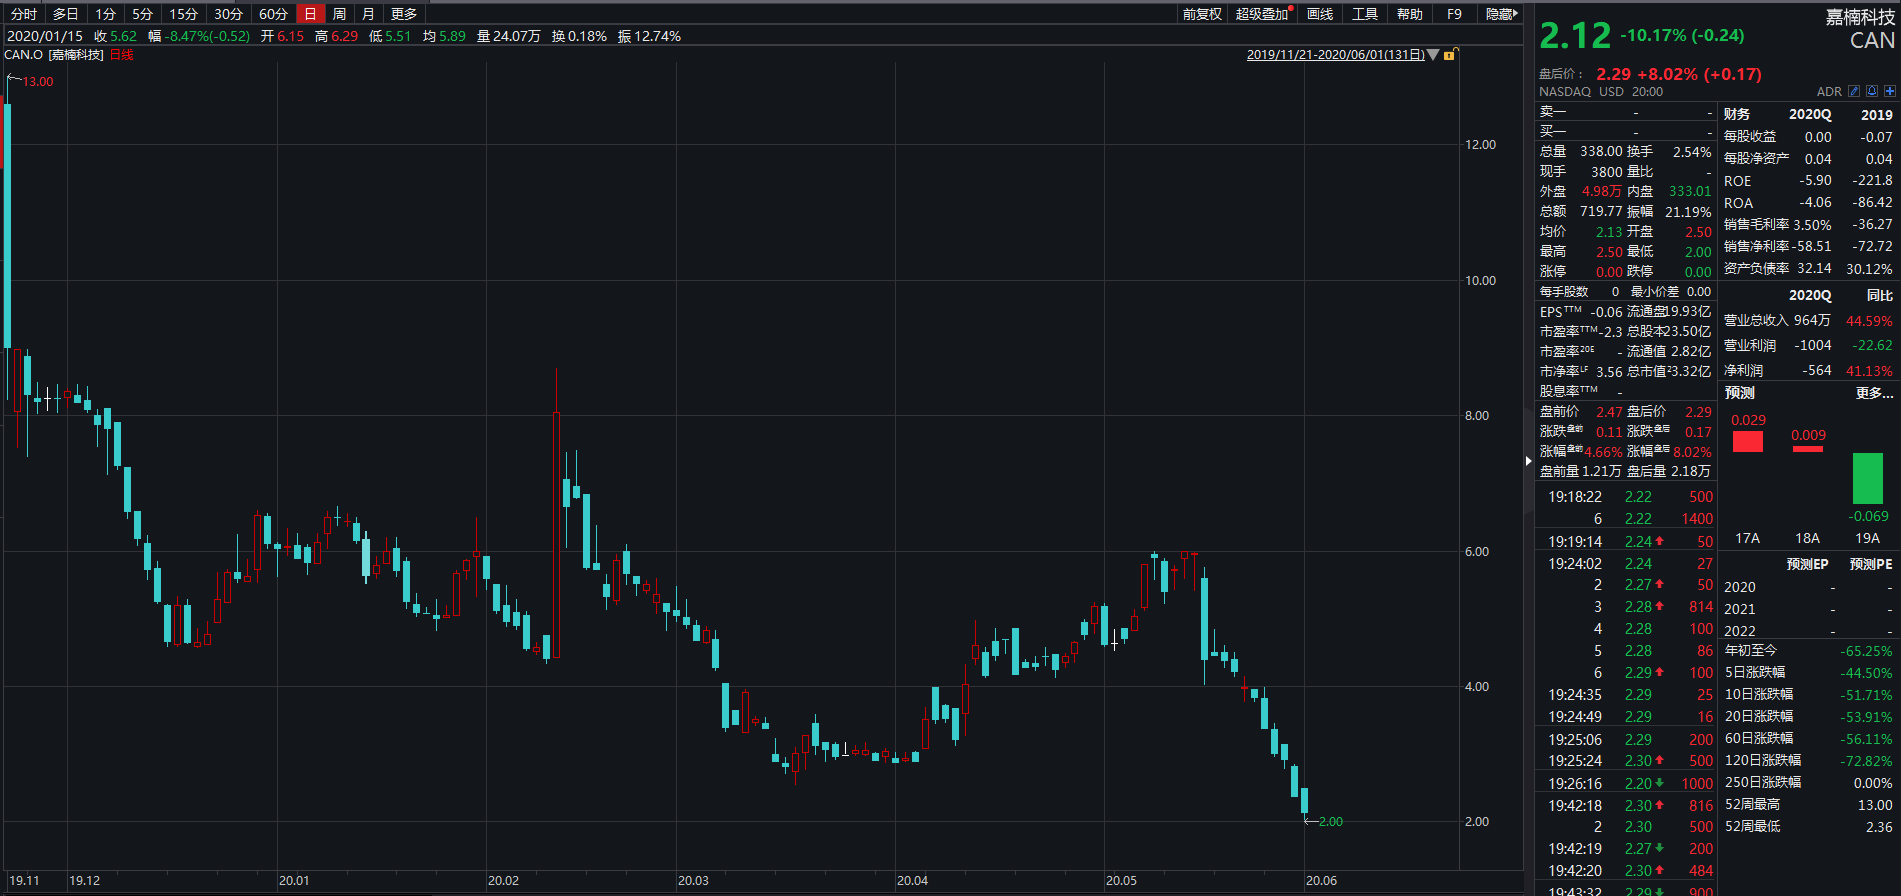Screen dimensions: 1901x896
Task: Select the 60分 chart period
Action: click(x=273, y=14)
